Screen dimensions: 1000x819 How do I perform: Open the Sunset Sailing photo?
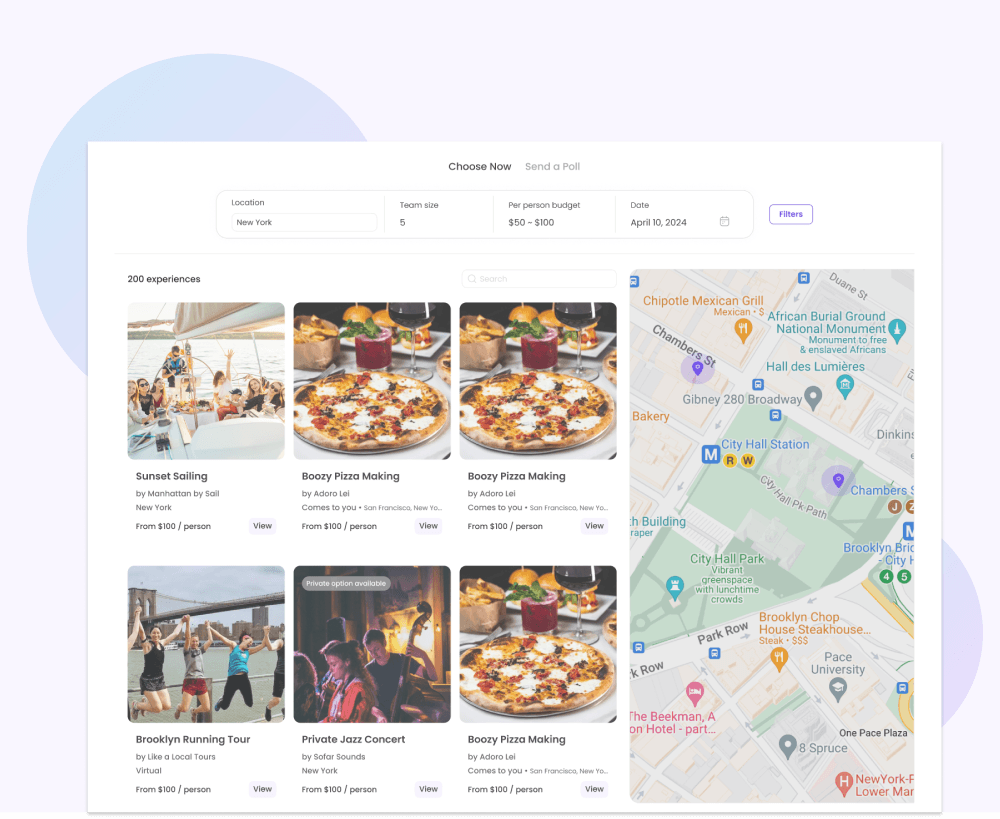206,381
